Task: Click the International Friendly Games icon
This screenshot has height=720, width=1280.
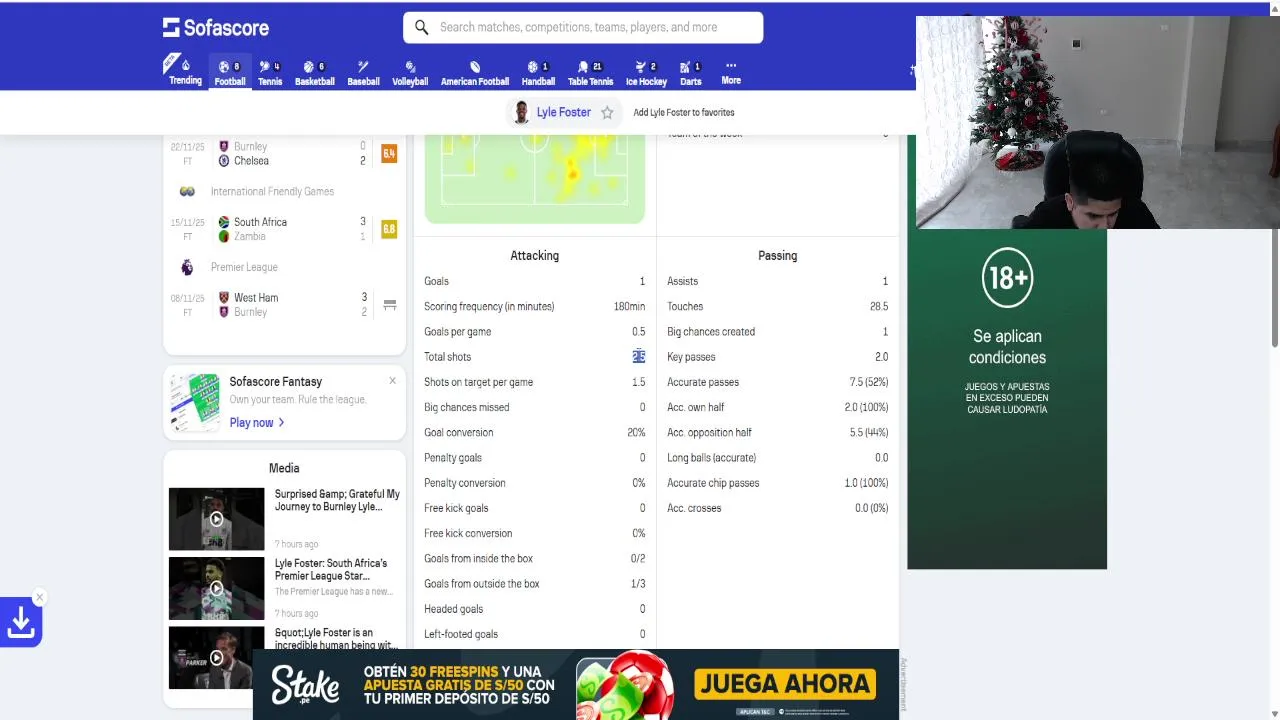Action: tap(187, 191)
